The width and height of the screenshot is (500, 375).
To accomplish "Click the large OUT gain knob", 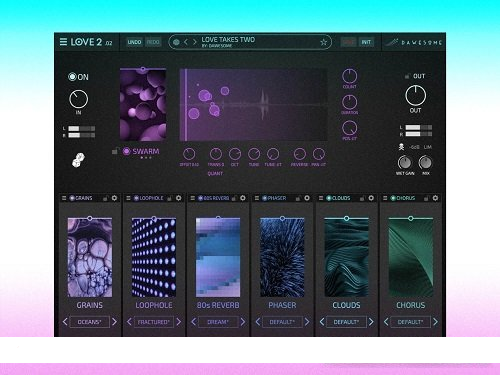I will 415,95.
